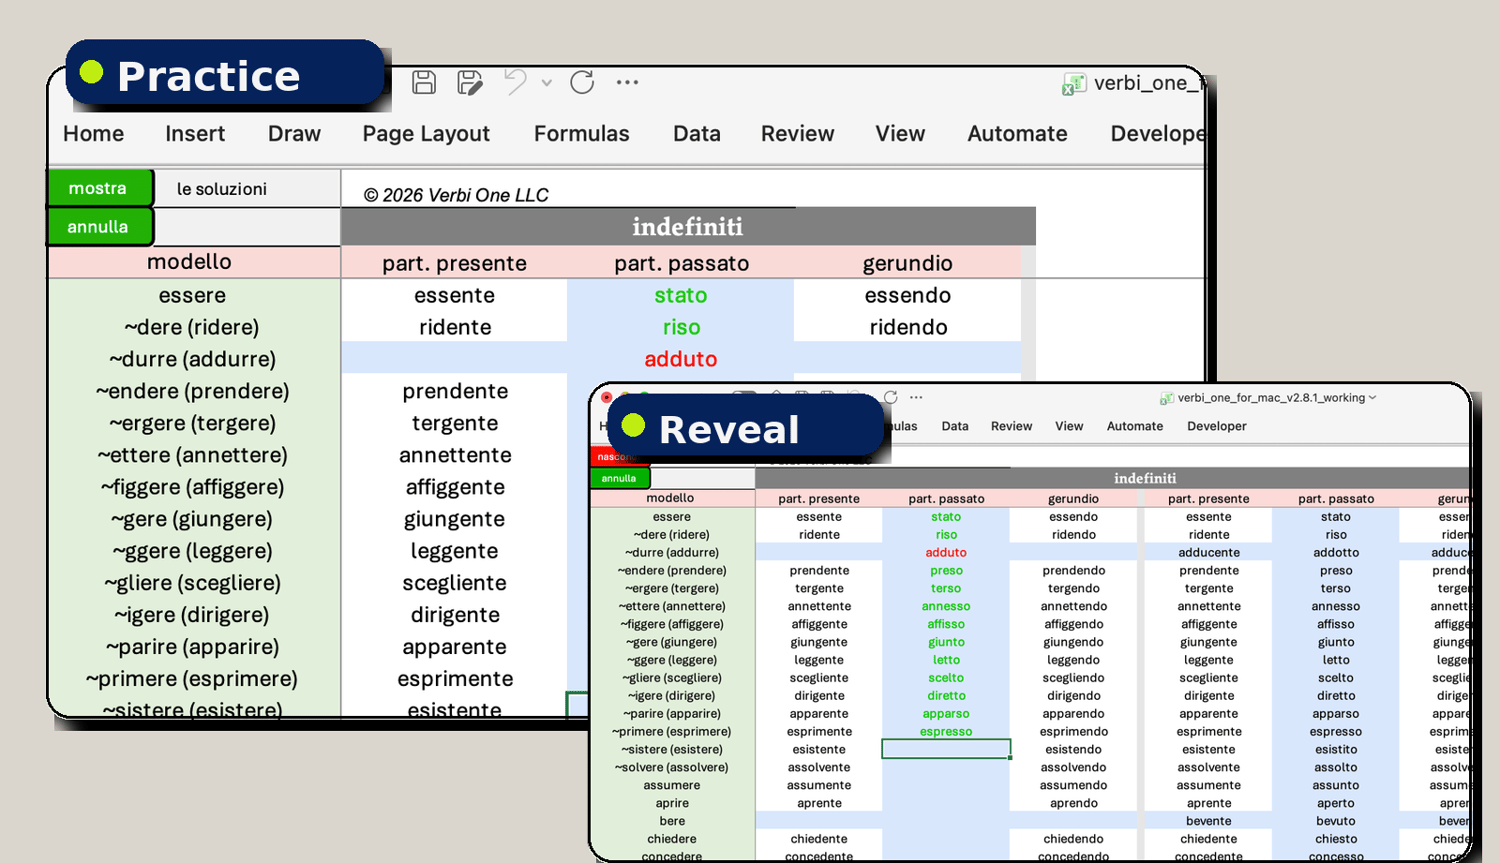Select the '~solvere (assolvere)' model cell
Viewport: 1500px width, 863px height.
click(672, 767)
